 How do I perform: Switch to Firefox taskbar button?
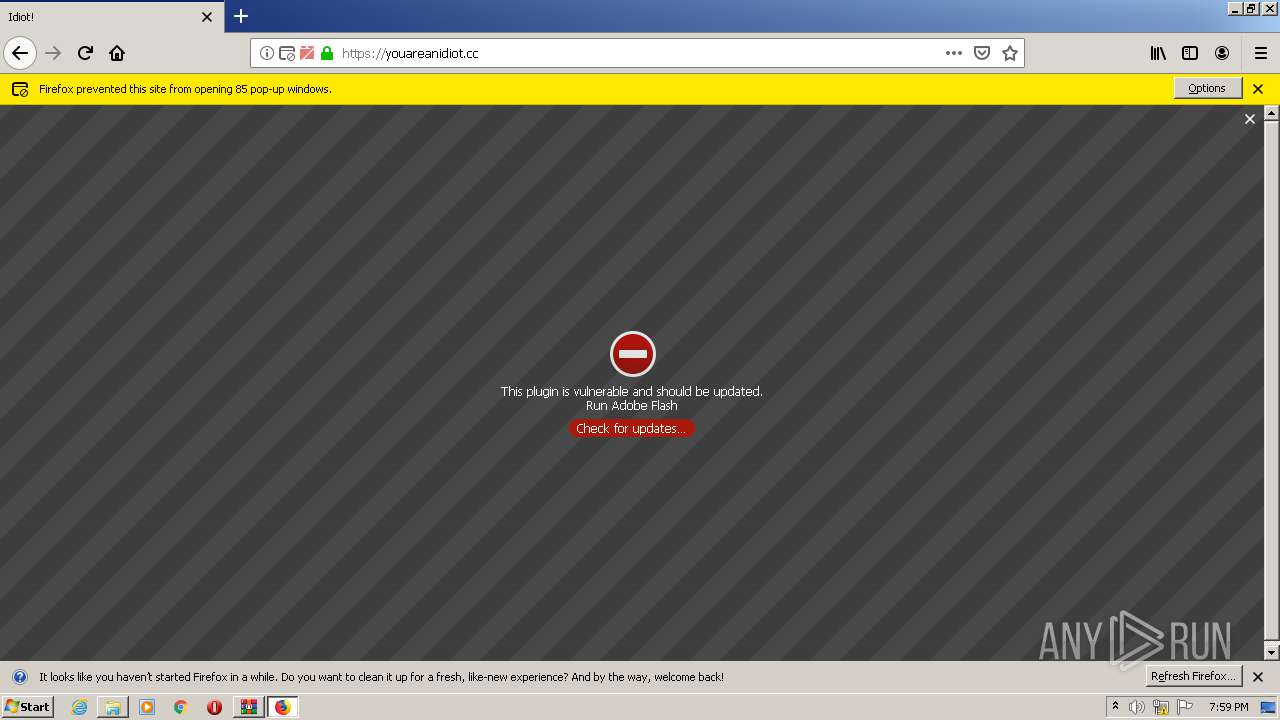pyautogui.click(x=283, y=707)
